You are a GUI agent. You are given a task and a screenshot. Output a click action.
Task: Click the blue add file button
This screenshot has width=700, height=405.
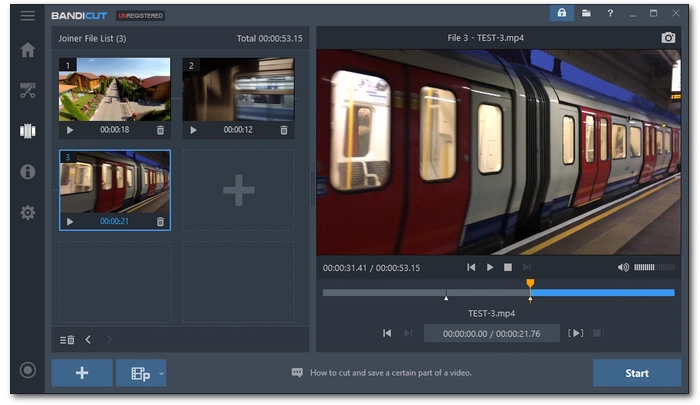pyautogui.click(x=82, y=373)
